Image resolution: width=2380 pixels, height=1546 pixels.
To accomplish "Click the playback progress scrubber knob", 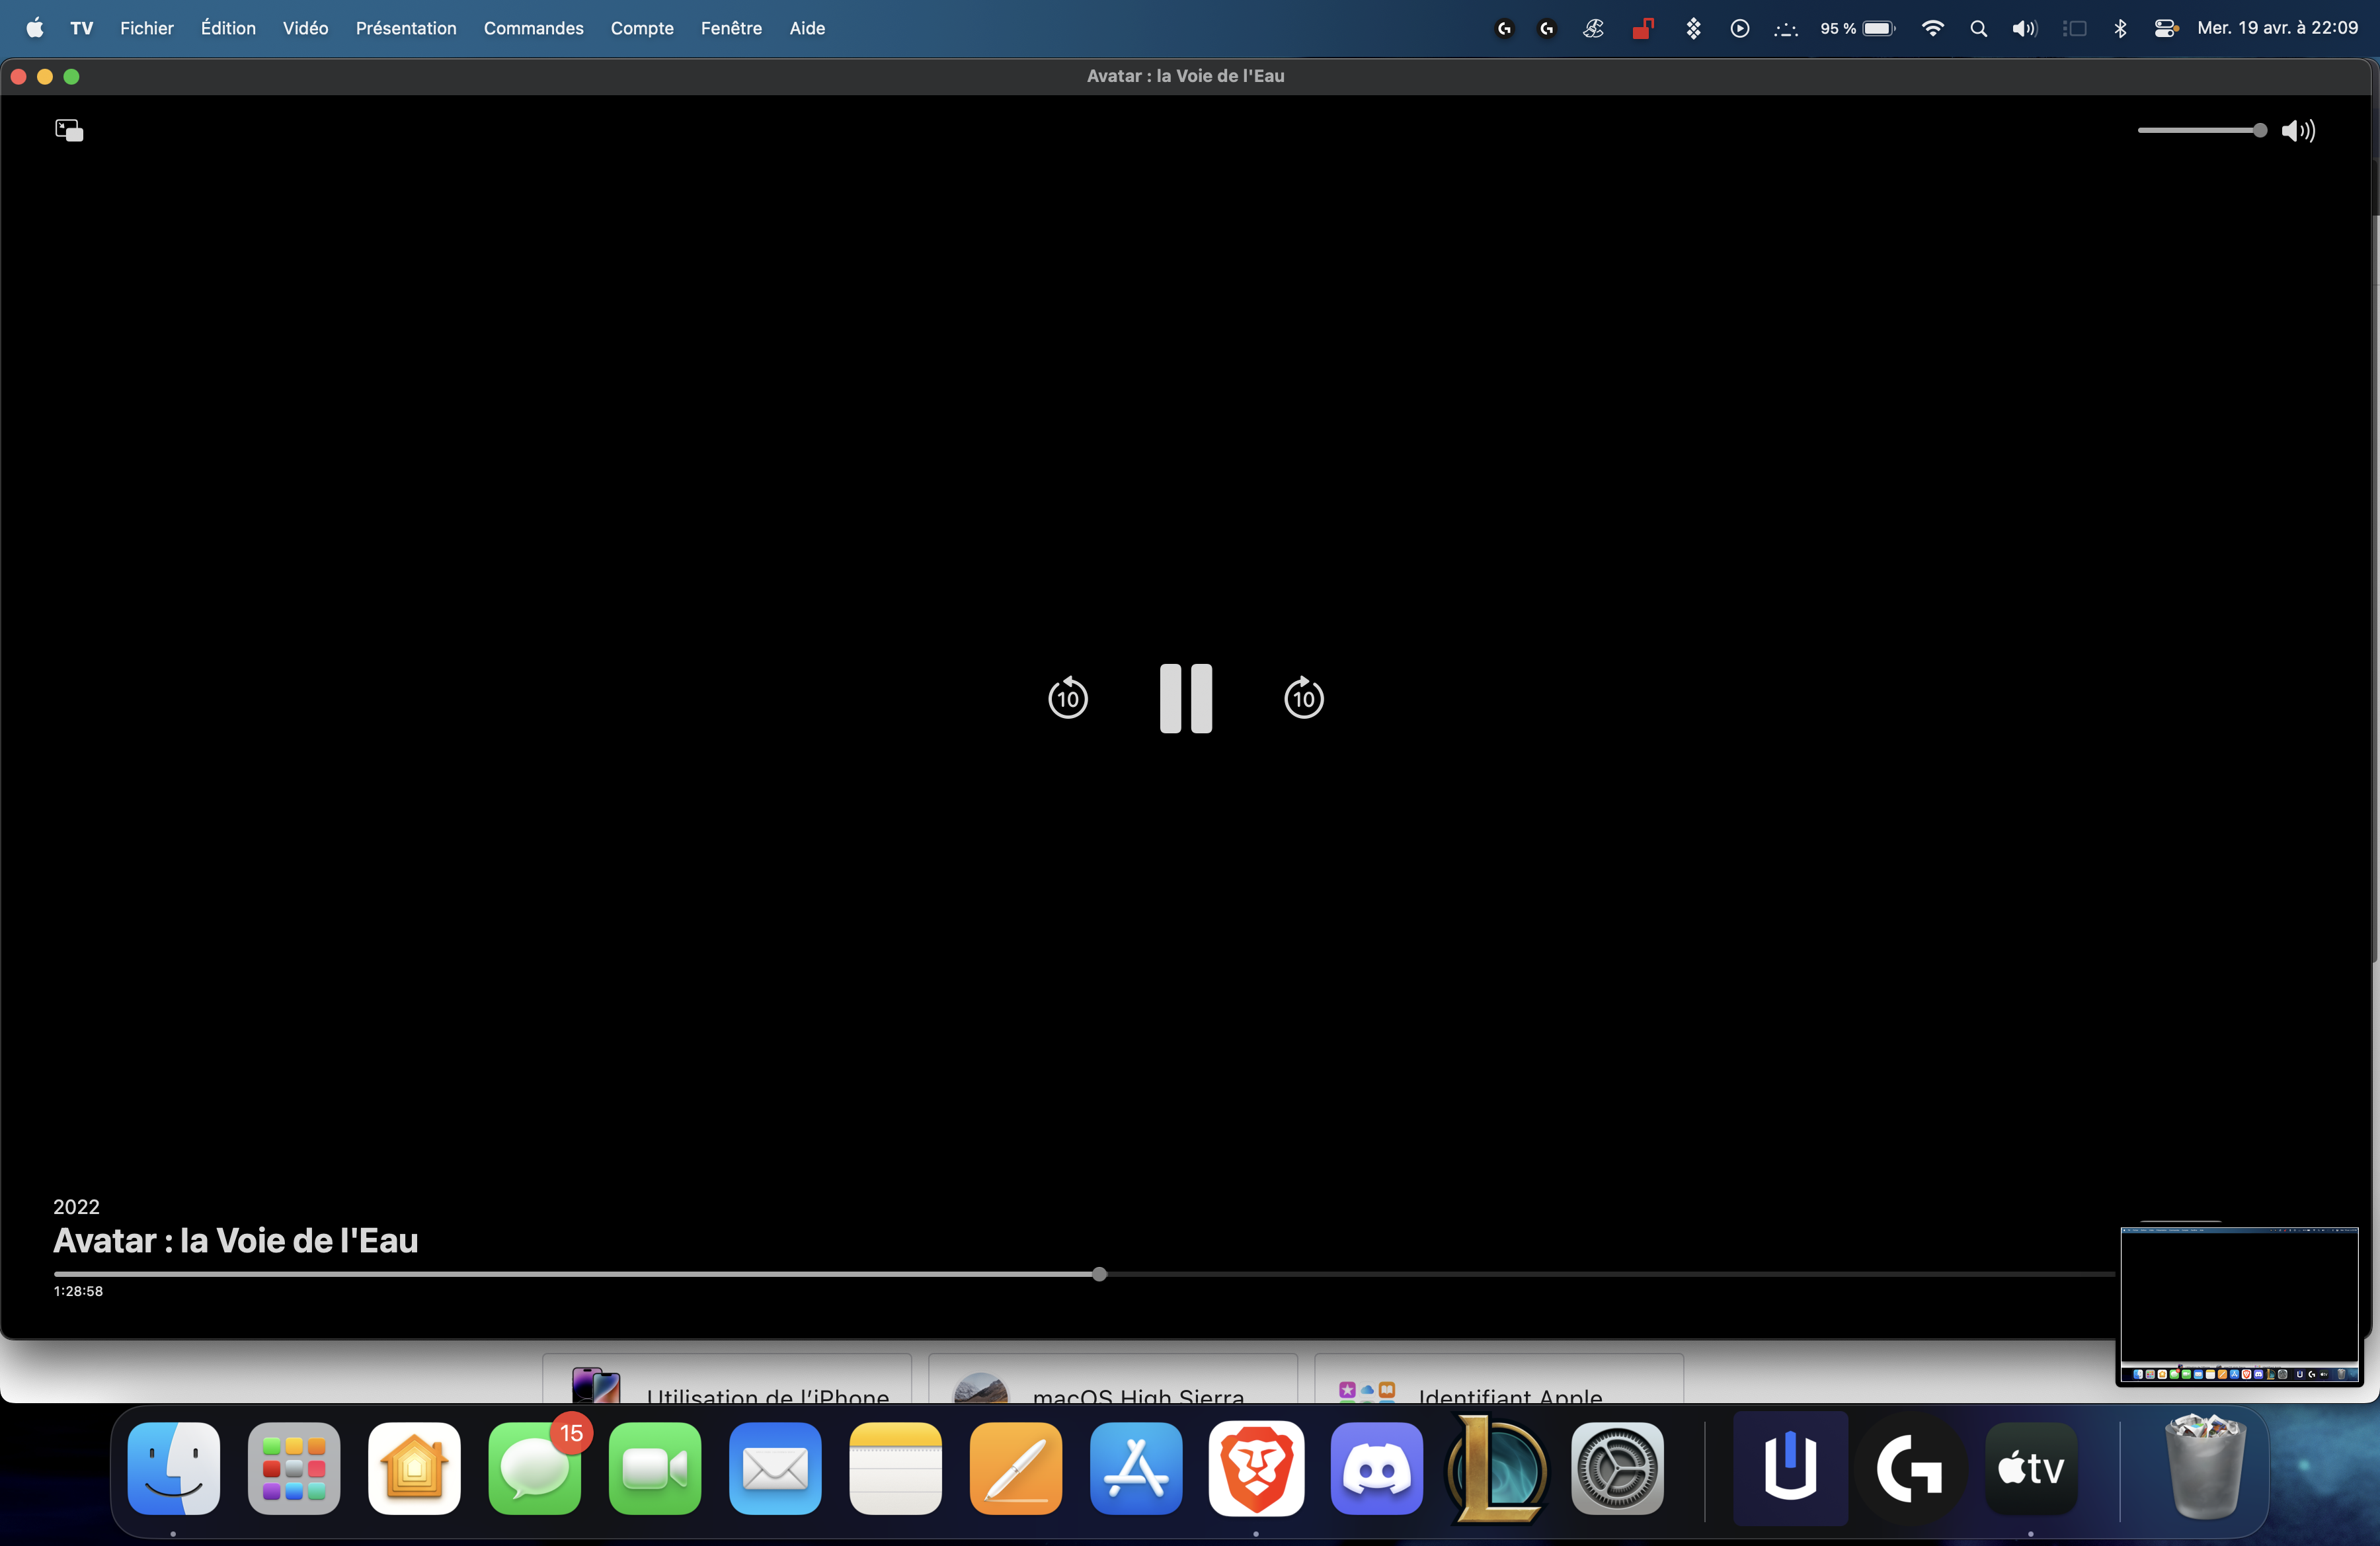I will pos(1099,1274).
